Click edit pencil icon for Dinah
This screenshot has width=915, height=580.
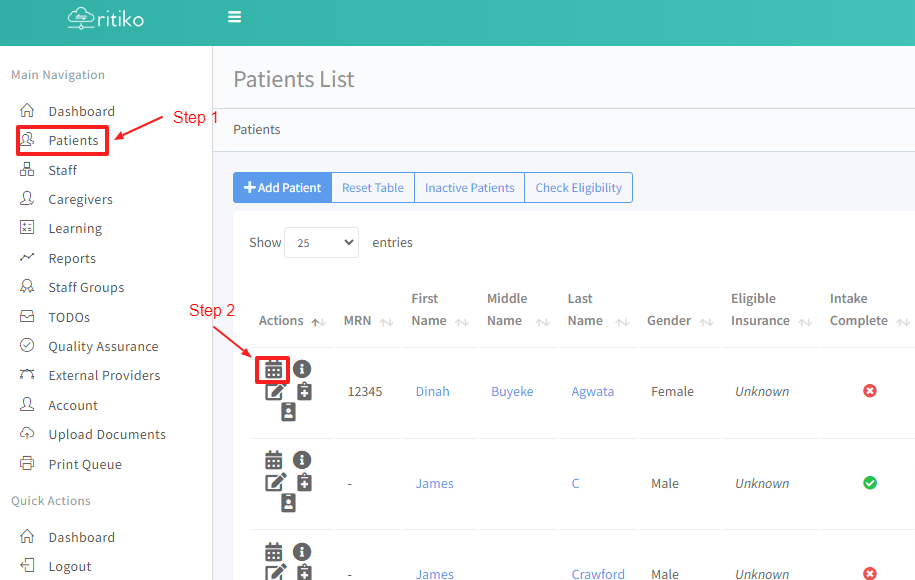275,391
